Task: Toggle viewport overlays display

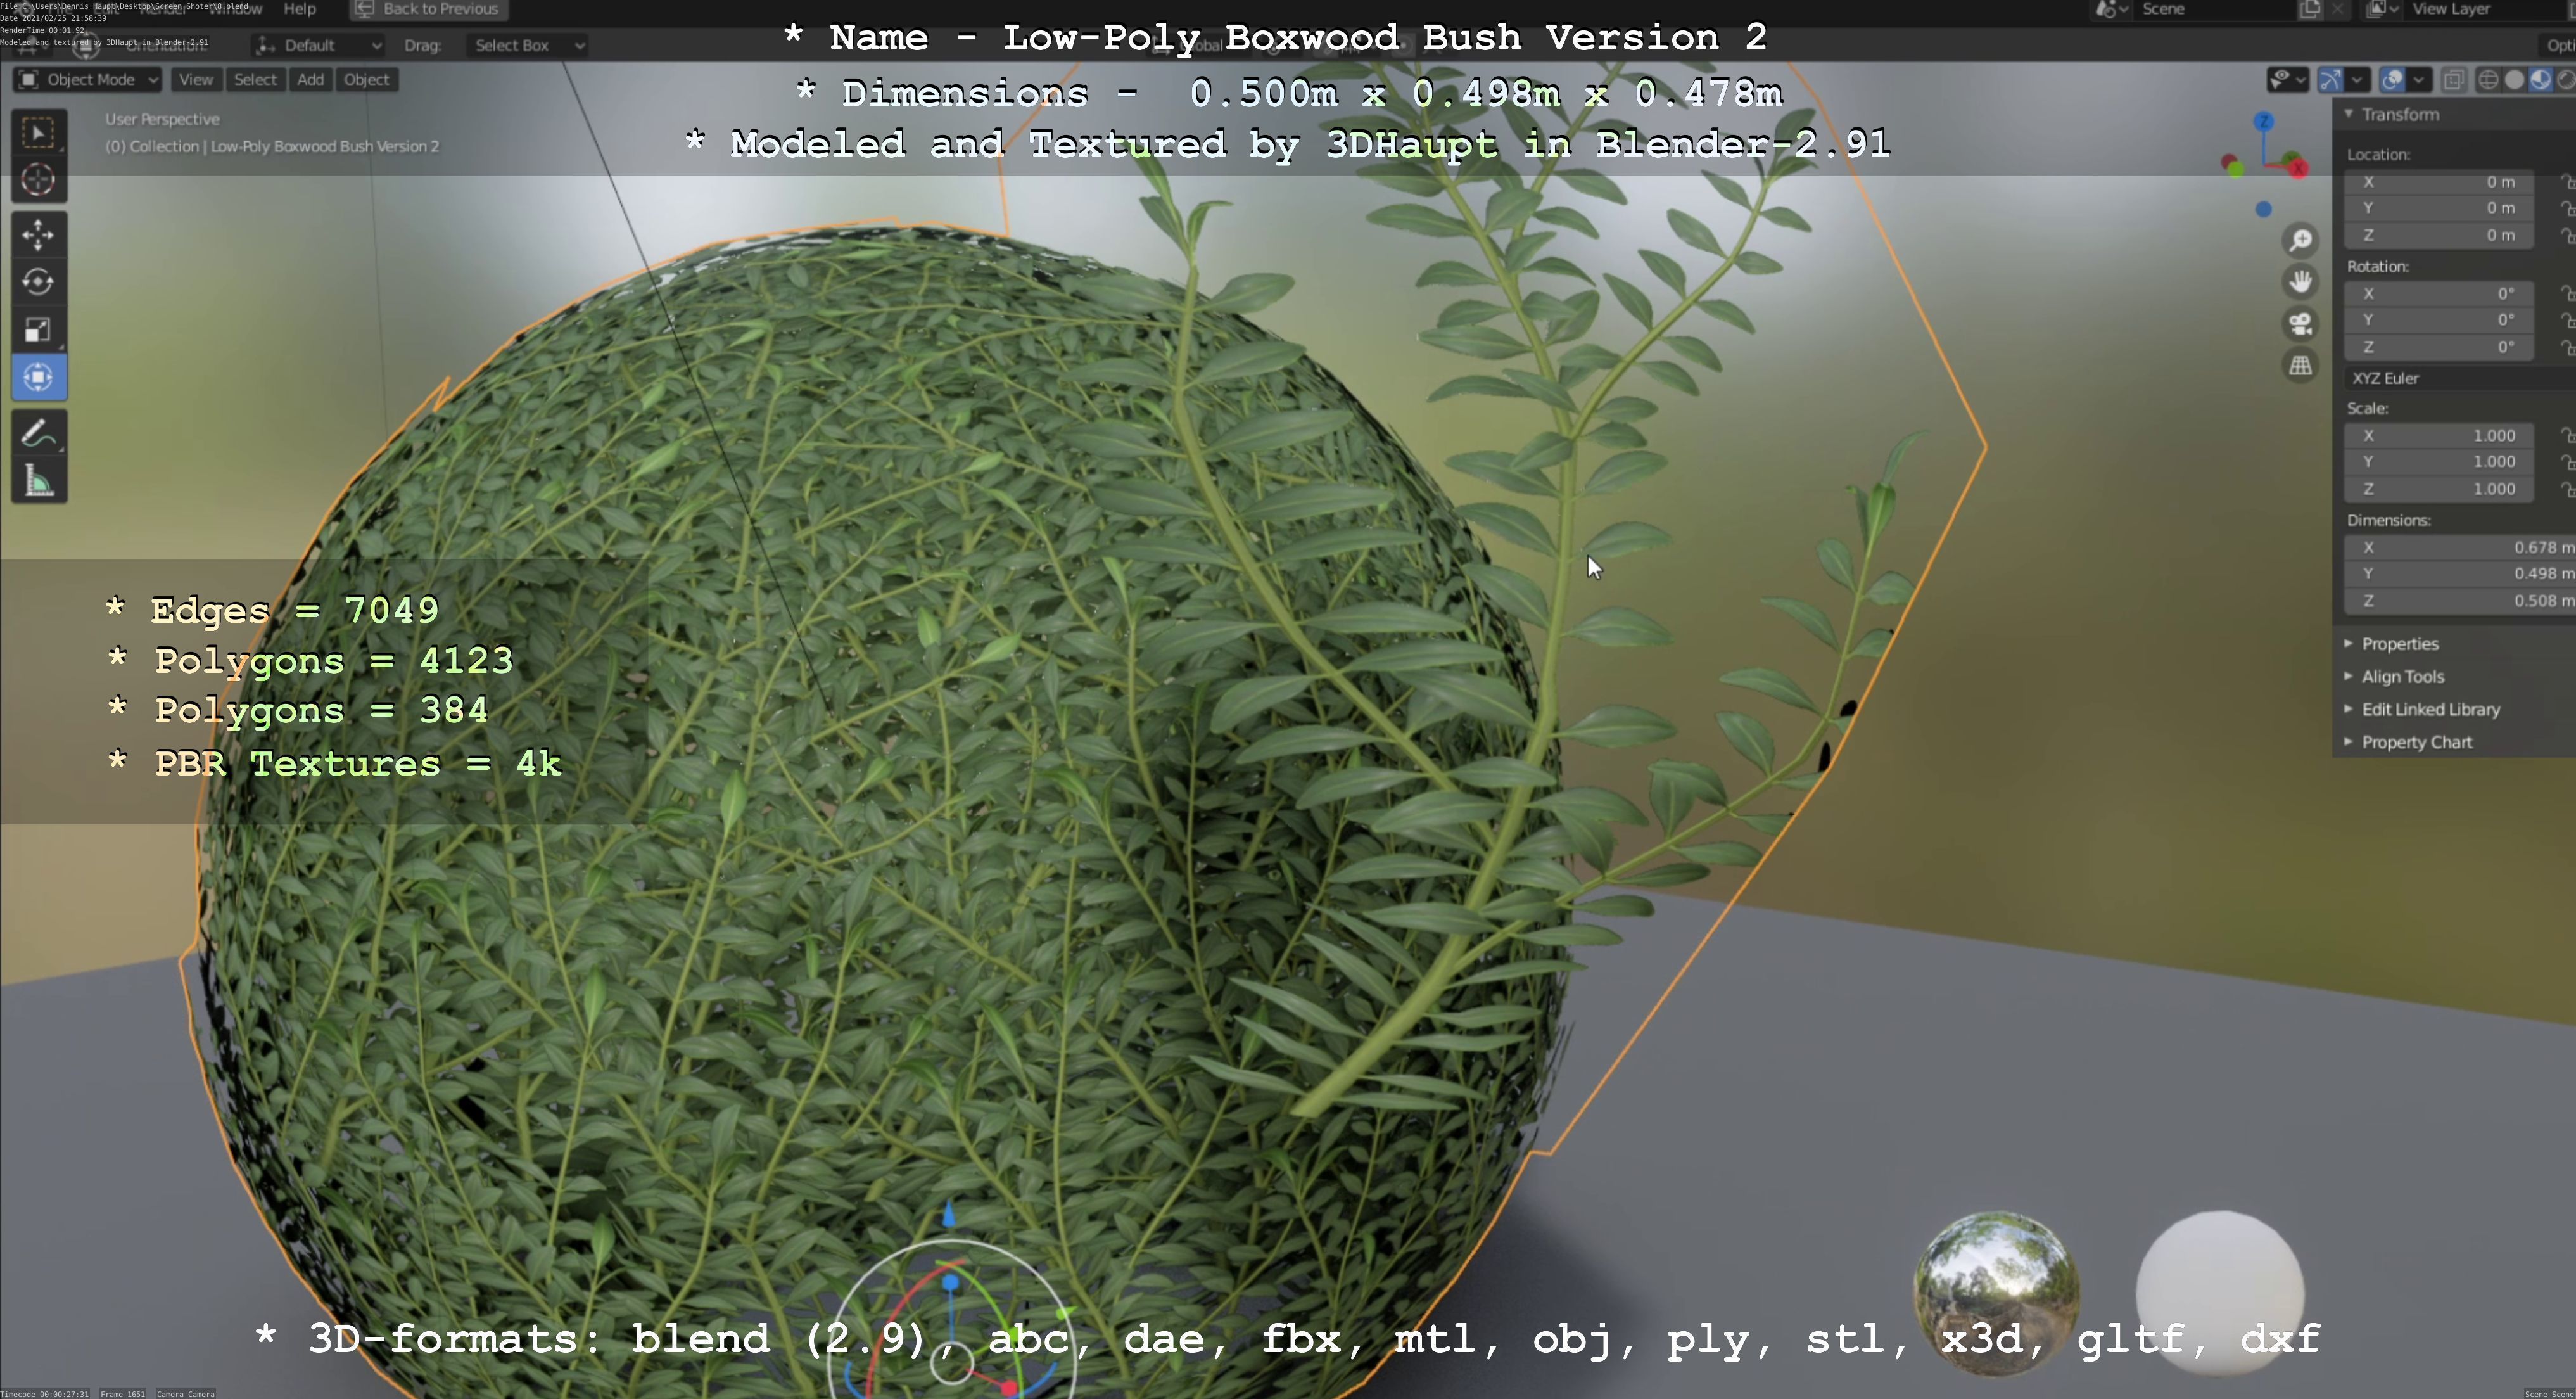Action: click(2392, 80)
